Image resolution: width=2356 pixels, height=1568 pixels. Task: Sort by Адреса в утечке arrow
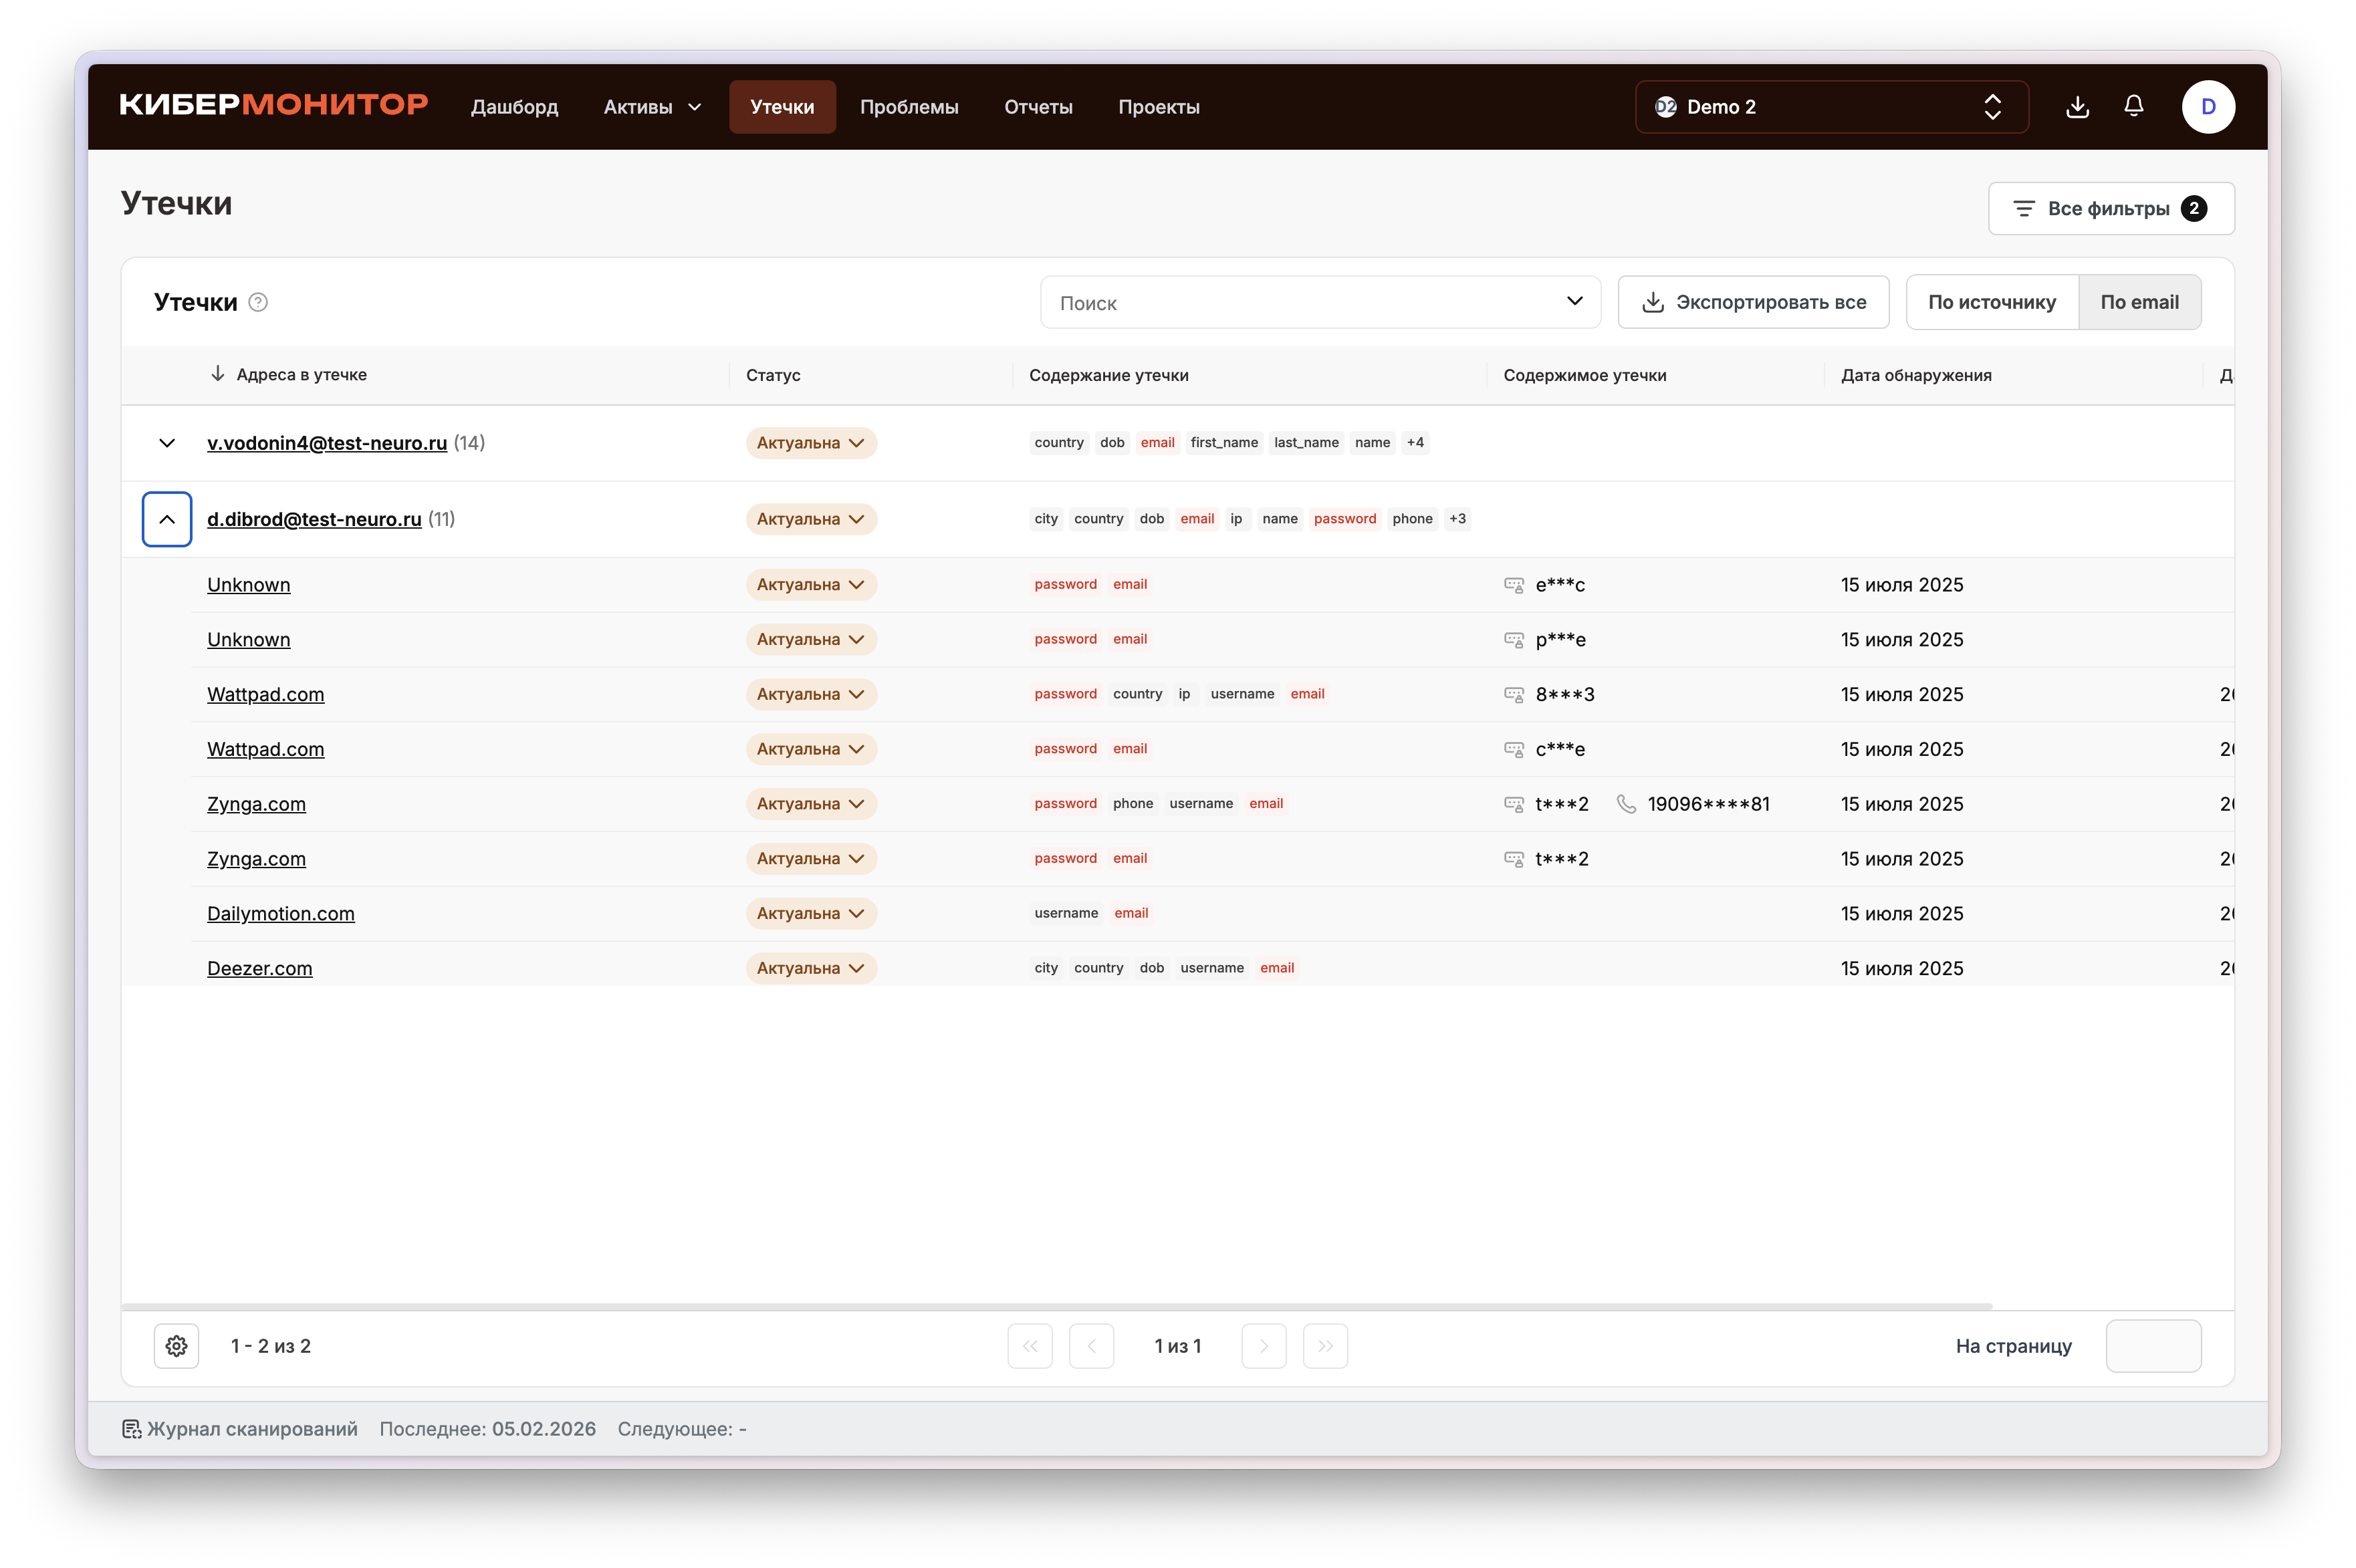217,374
